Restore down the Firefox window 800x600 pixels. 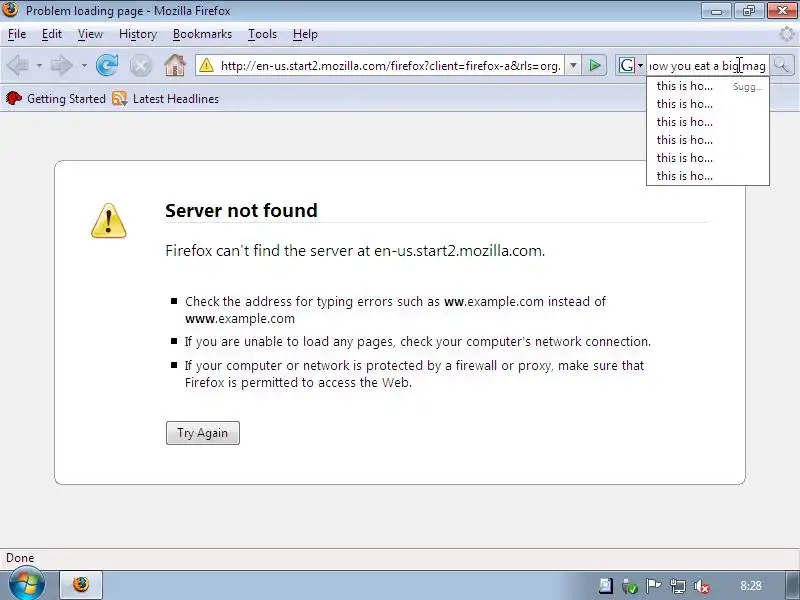click(748, 10)
